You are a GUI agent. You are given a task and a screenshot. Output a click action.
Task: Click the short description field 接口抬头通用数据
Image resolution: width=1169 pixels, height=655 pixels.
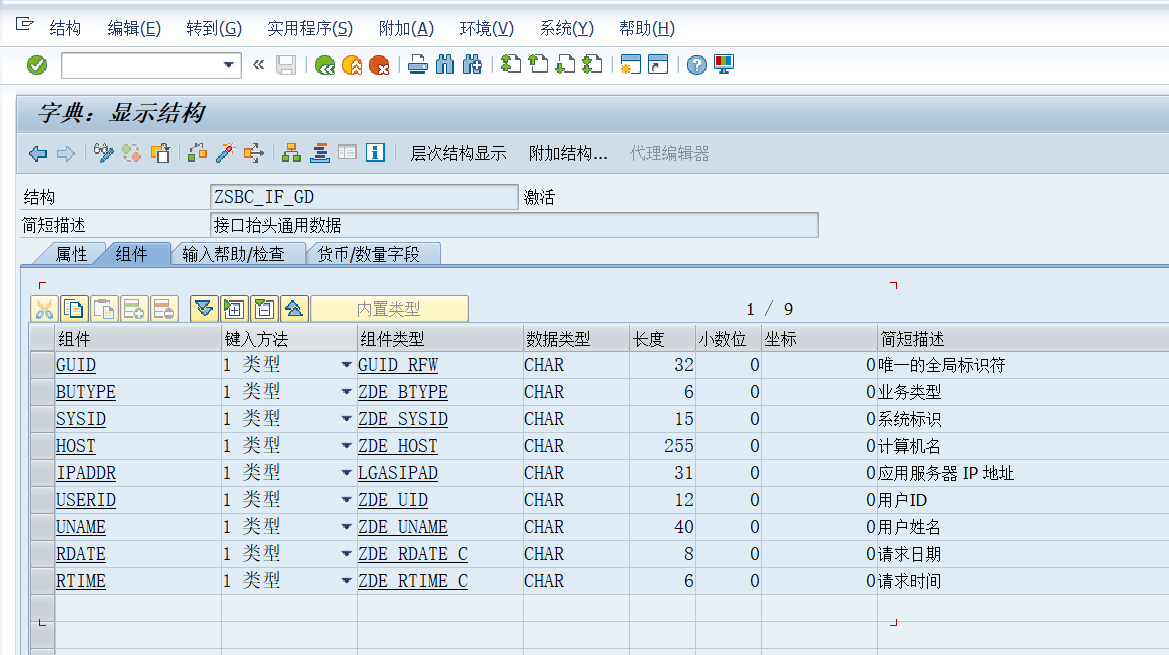coord(514,225)
